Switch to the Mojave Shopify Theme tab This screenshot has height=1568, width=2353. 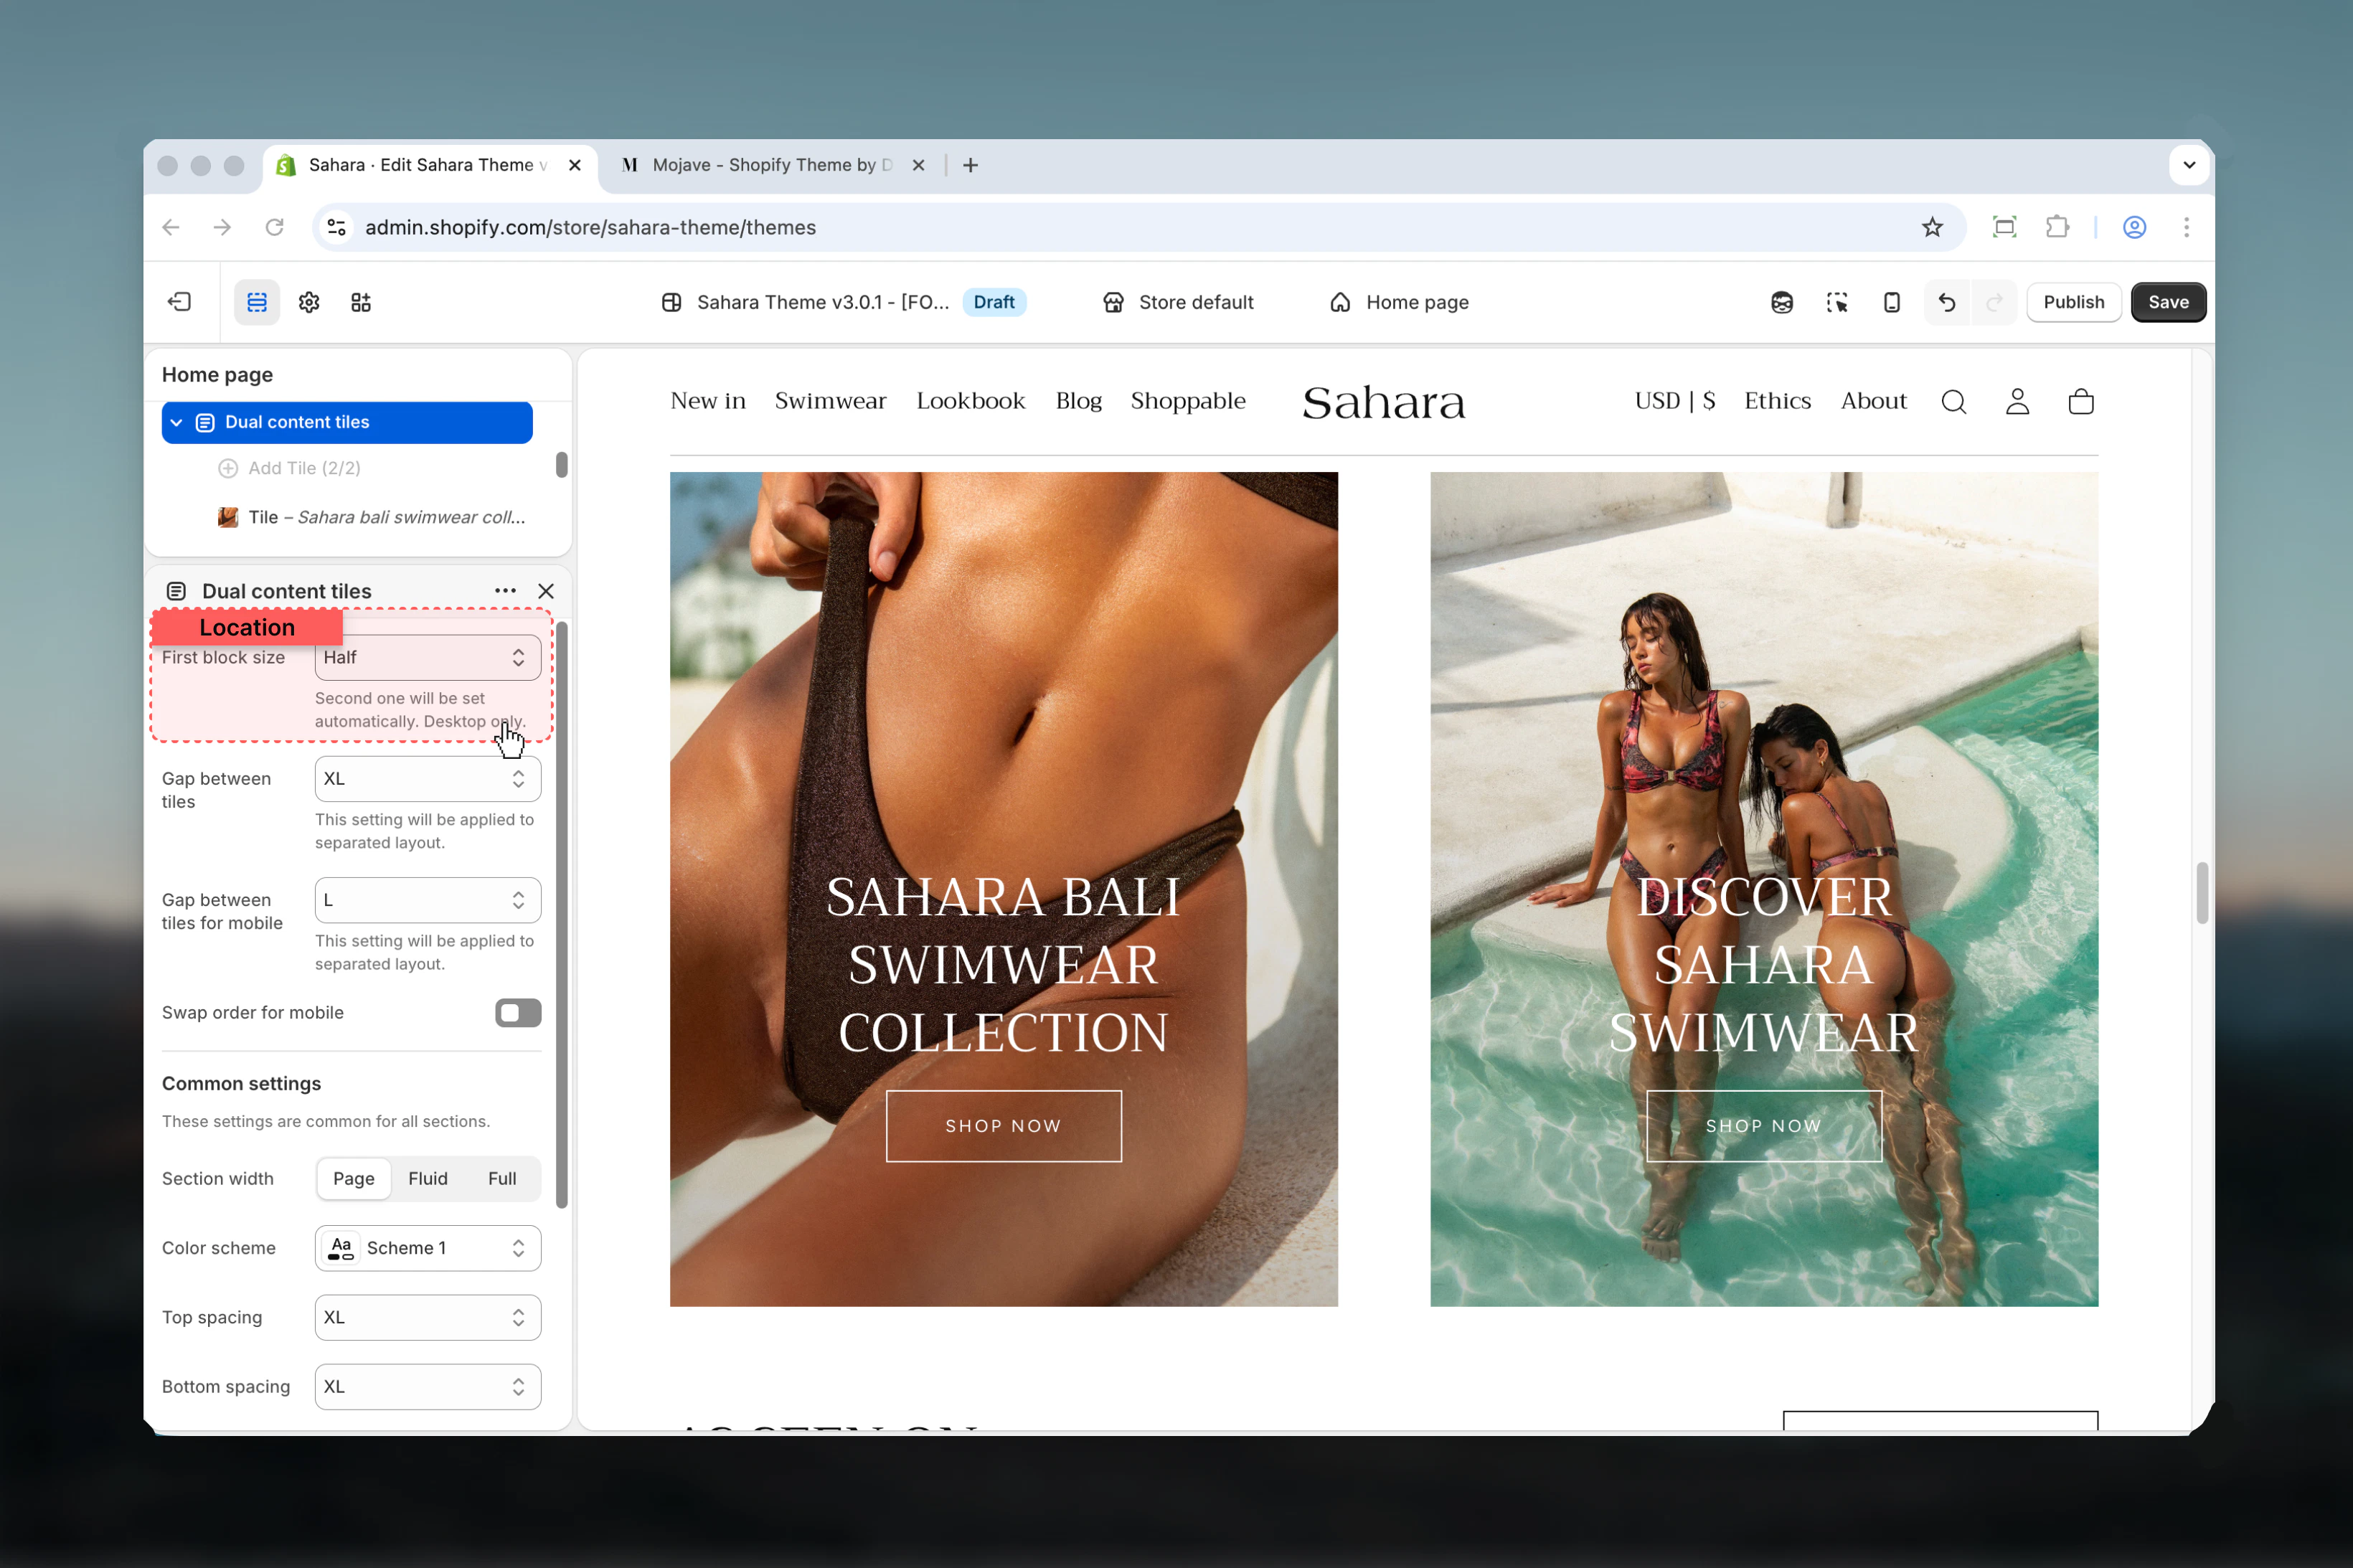(773, 165)
